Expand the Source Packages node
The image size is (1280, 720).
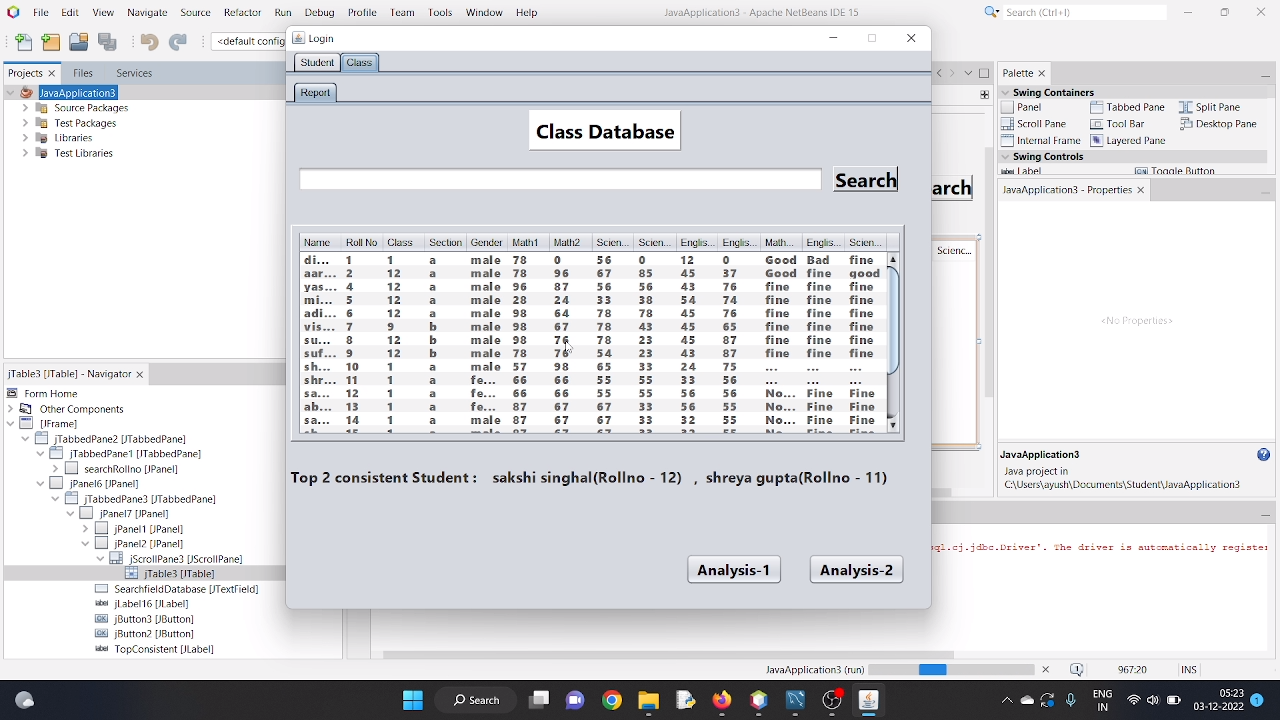(23, 107)
